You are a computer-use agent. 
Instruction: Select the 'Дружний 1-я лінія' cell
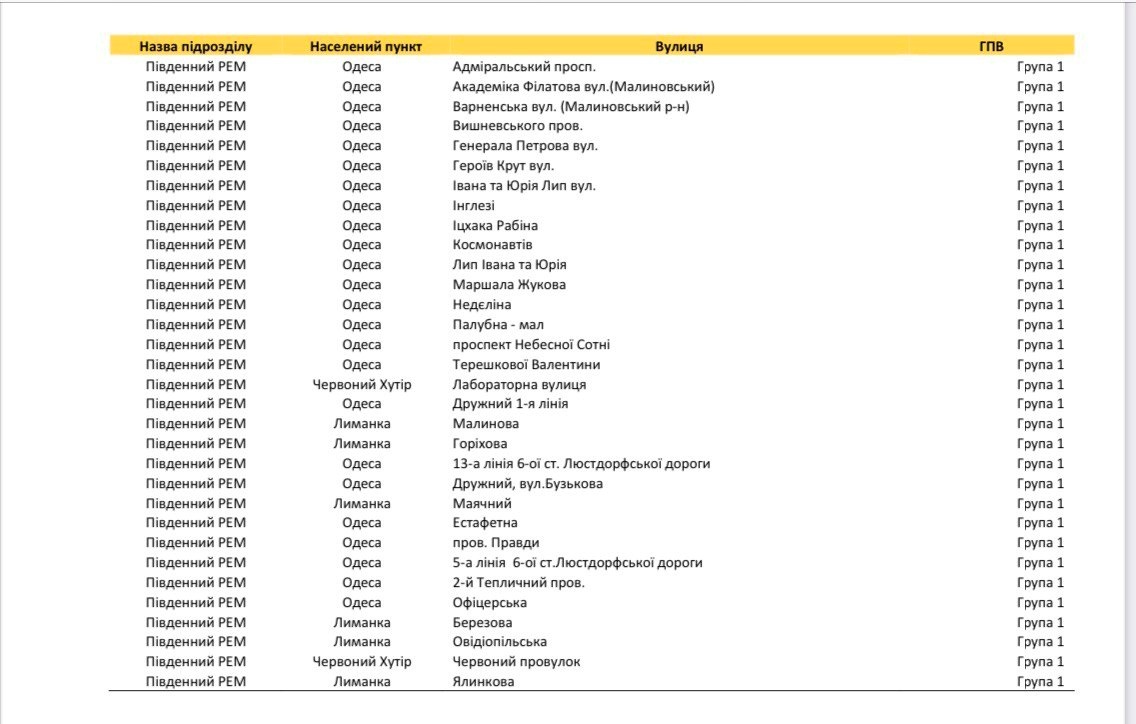click(510, 404)
